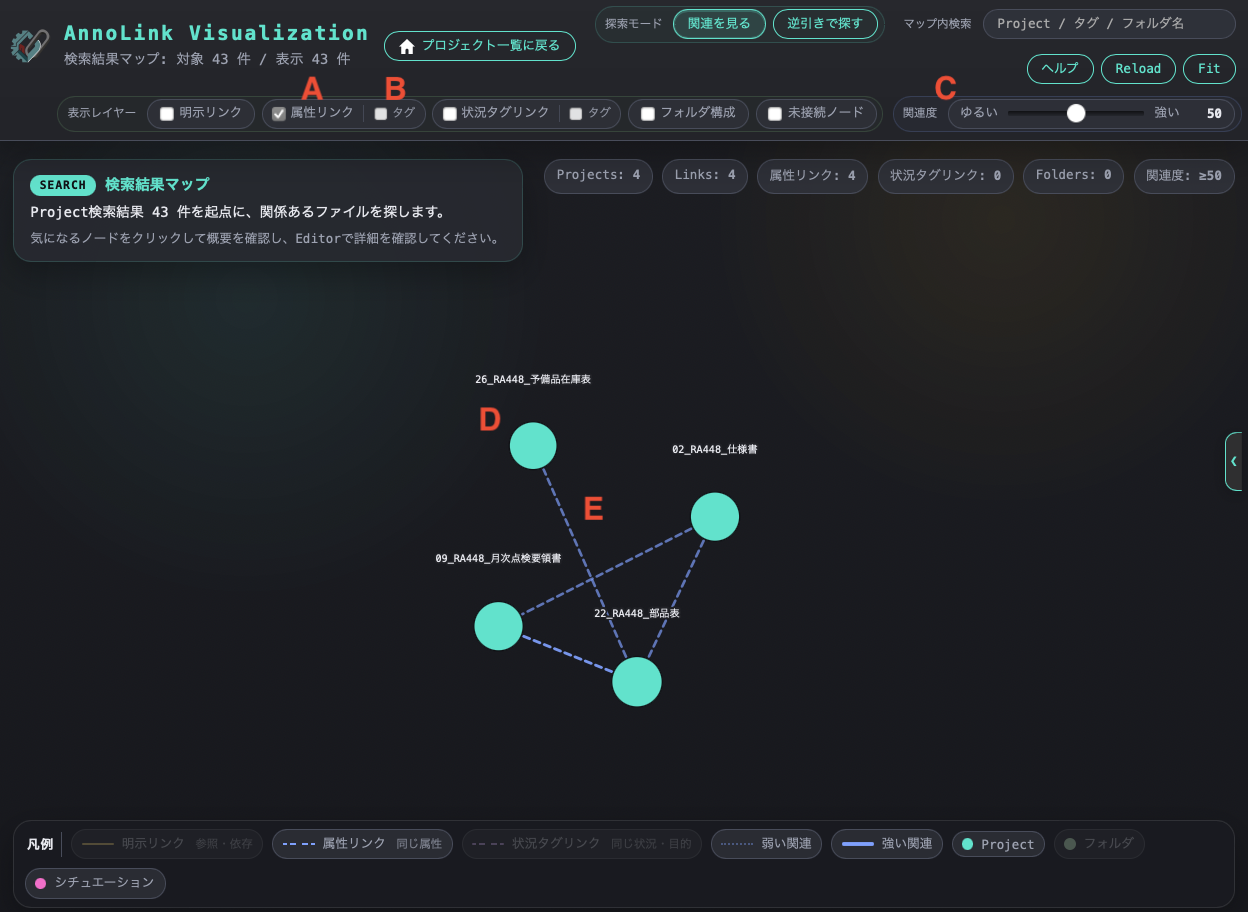The height and width of the screenshot is (912, 1248).
Task: Click the Reload button
Action: click(1138, 69)
